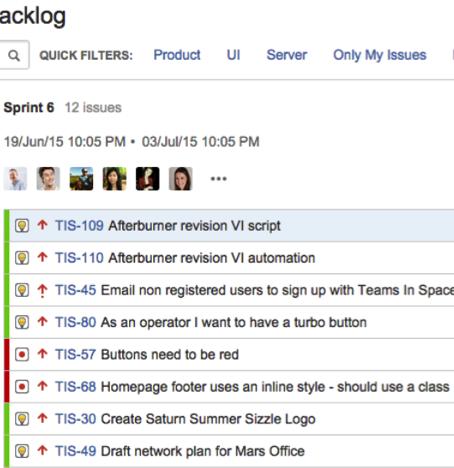454x468 pixels.
Task: Select the Afterburner revision VI script row
Action: (x=231, y=226)
